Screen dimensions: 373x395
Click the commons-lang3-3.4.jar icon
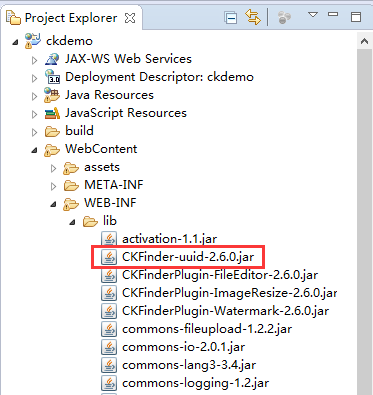click(x=109, y=365)
